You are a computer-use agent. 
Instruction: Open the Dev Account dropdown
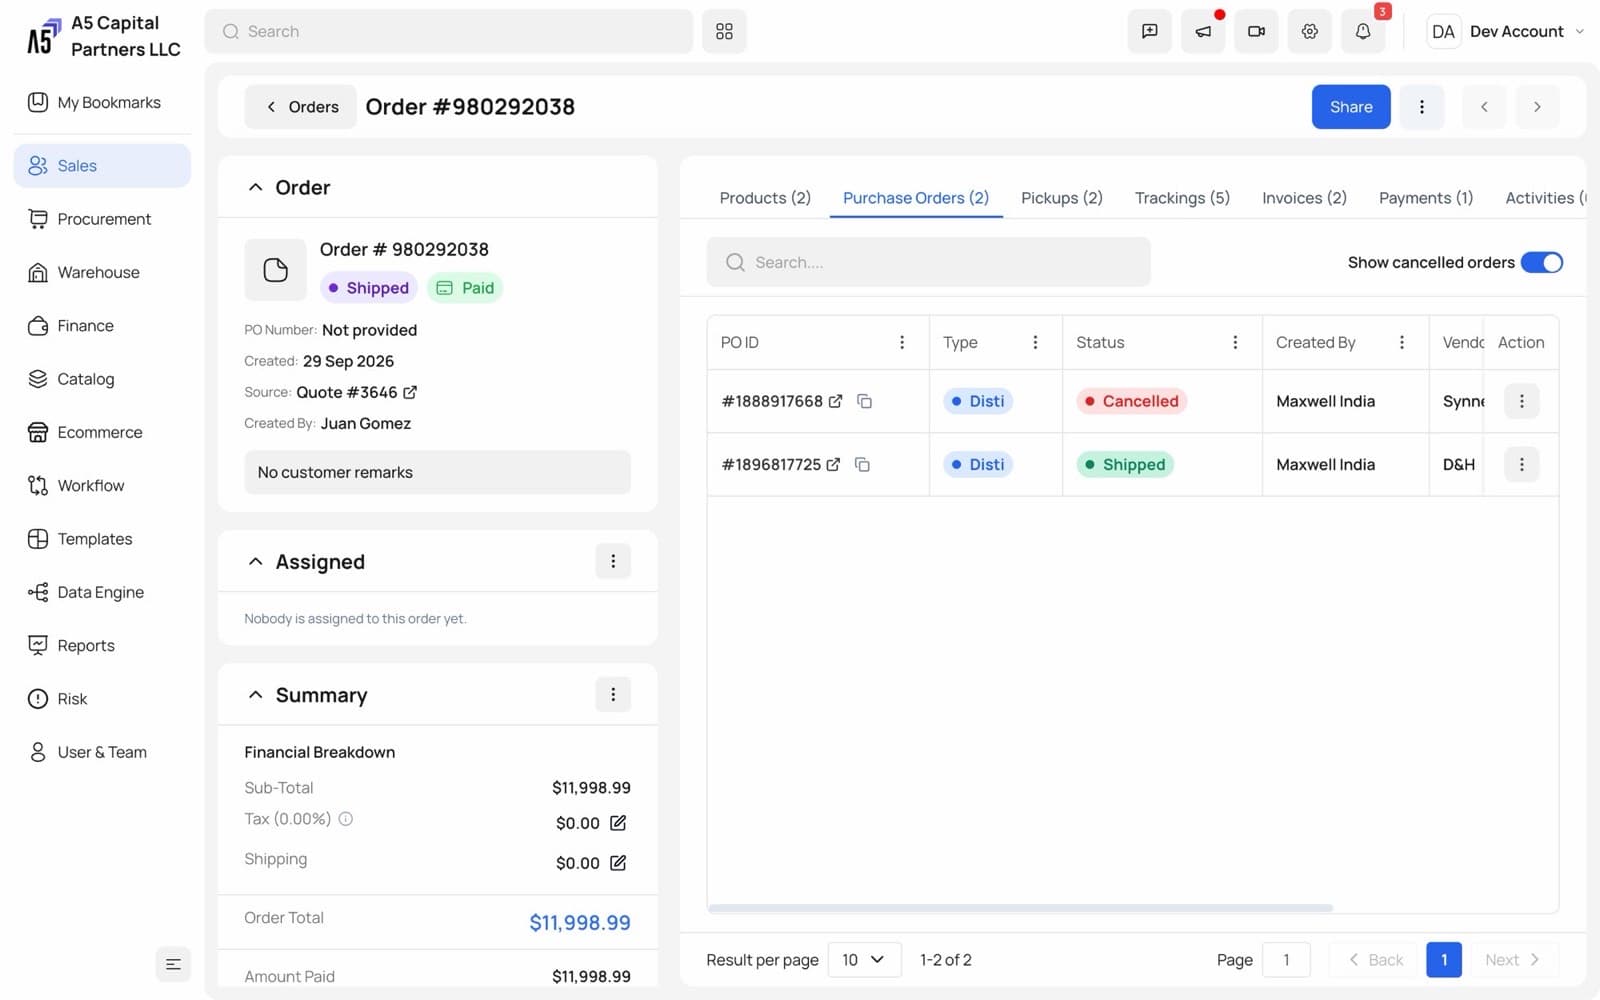tap(1508, 31)
